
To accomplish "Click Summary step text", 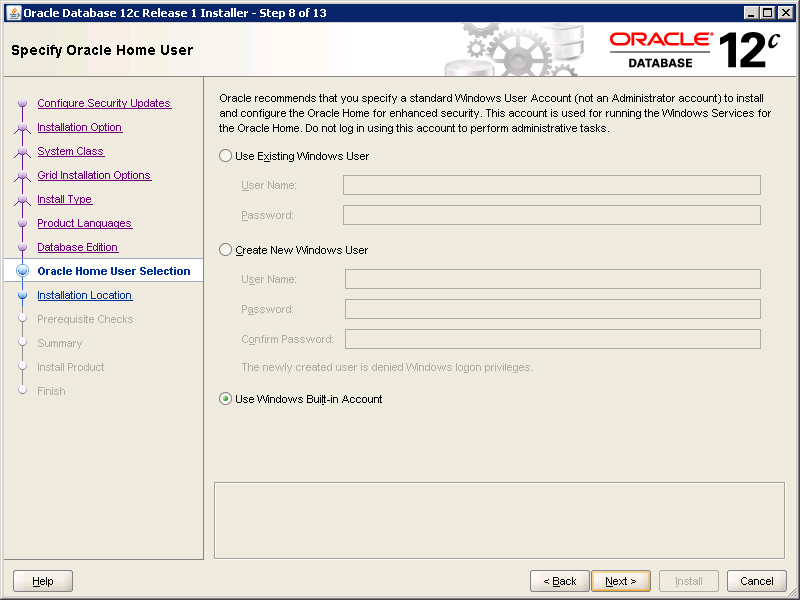I will [x=60, y=343].
